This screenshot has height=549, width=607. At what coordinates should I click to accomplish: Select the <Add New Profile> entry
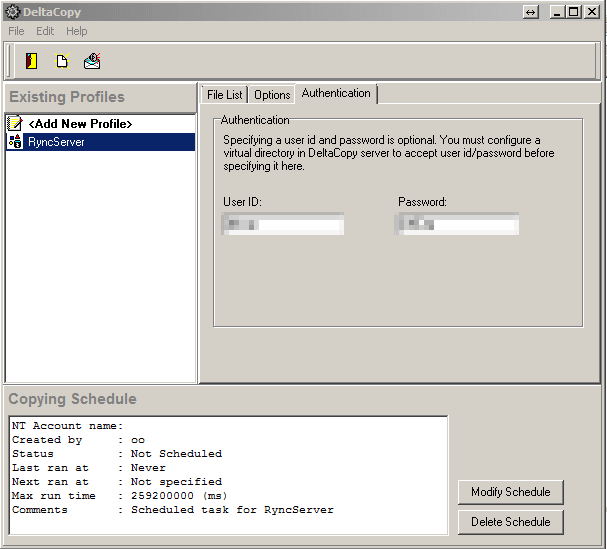coord(101,124)
